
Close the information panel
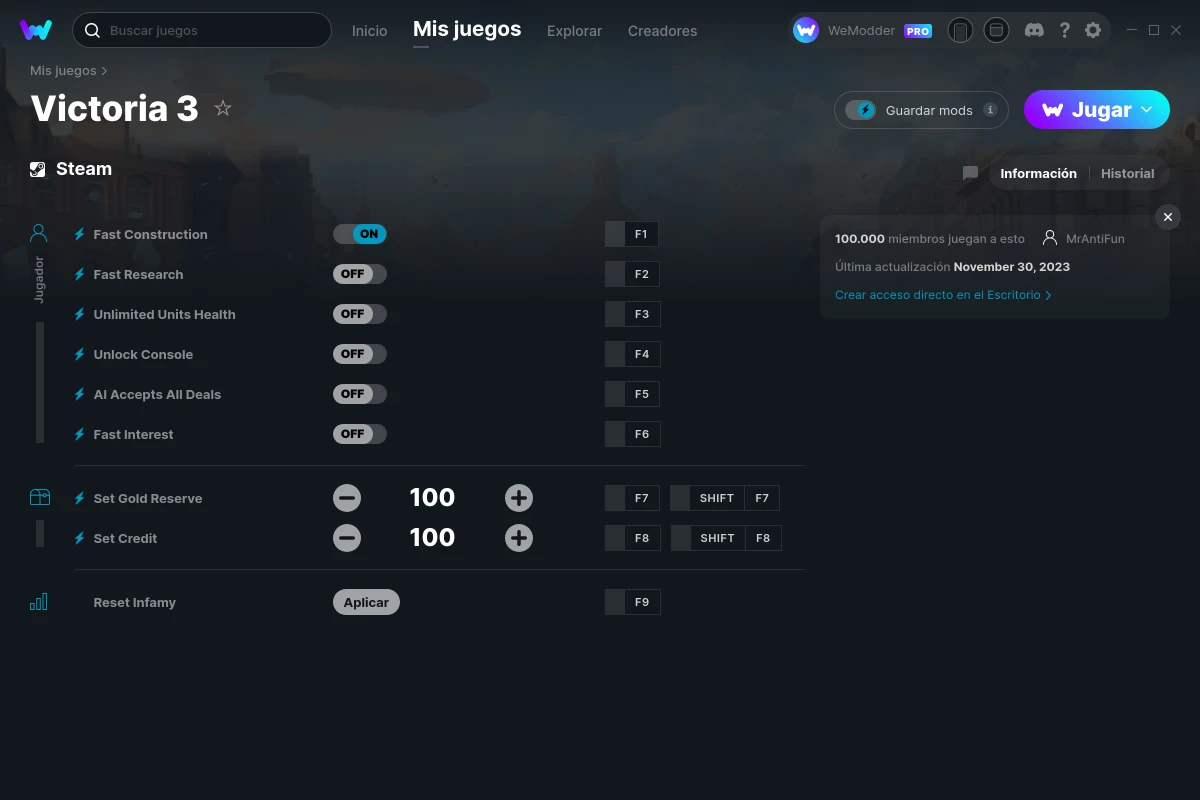click(x=1168, y=217)
